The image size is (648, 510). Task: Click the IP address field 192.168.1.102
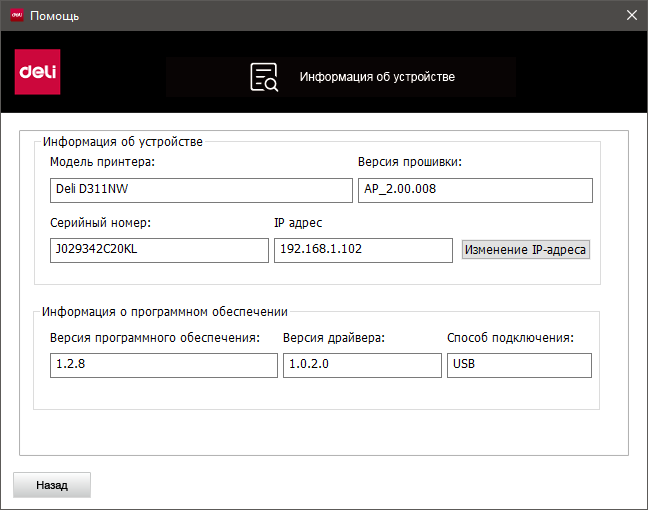363,250
